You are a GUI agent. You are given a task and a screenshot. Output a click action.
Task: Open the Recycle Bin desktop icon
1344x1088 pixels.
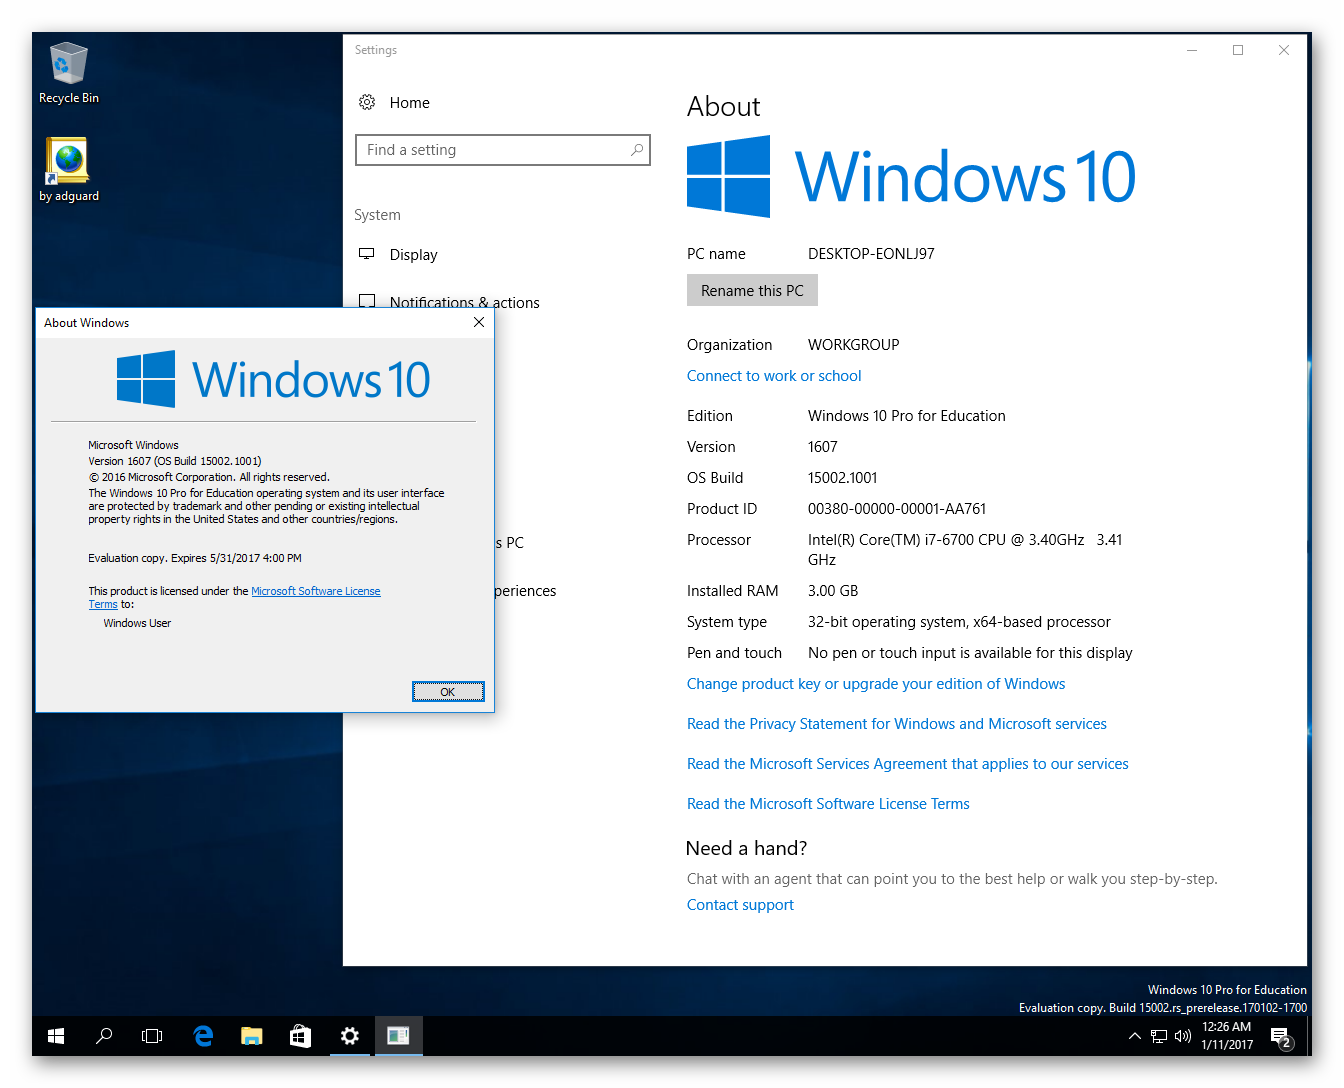click(x=68, y=72)
